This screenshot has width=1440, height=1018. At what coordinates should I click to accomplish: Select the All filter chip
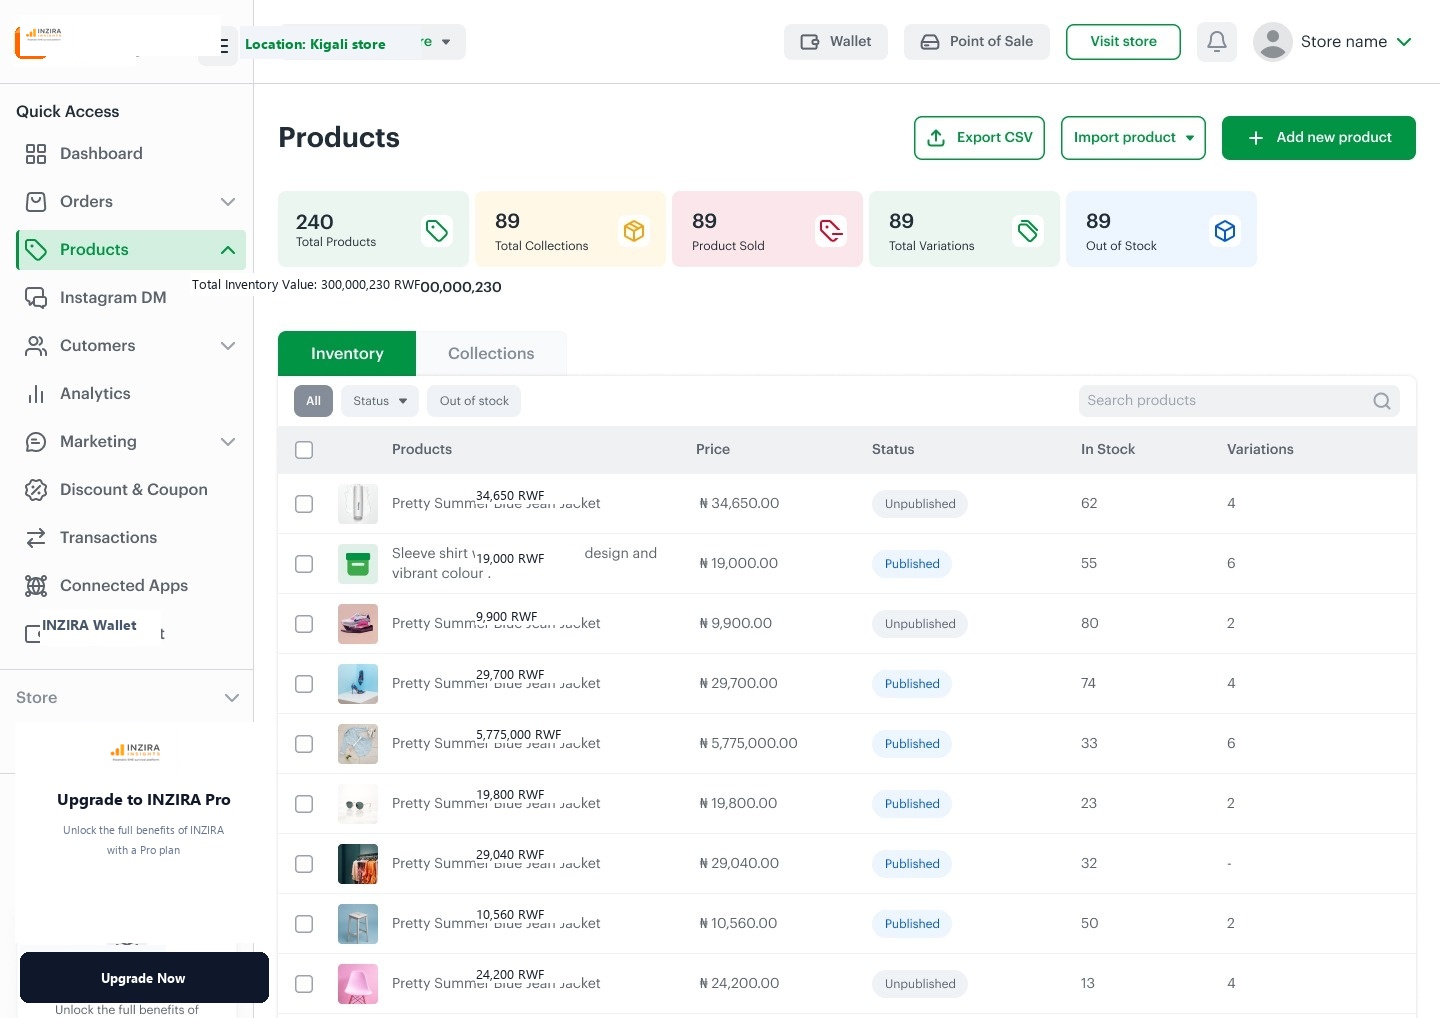click(x=313, y=401)
